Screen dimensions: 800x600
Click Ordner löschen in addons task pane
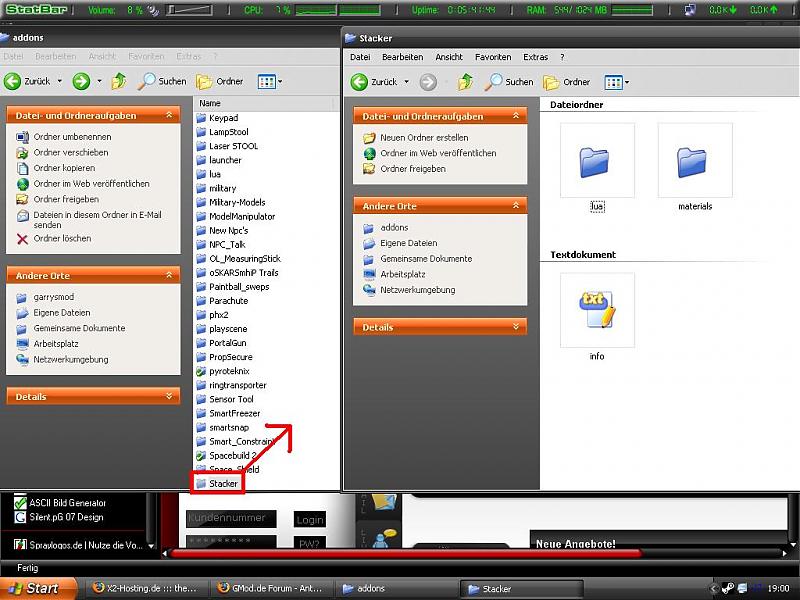tap(62, 239)
